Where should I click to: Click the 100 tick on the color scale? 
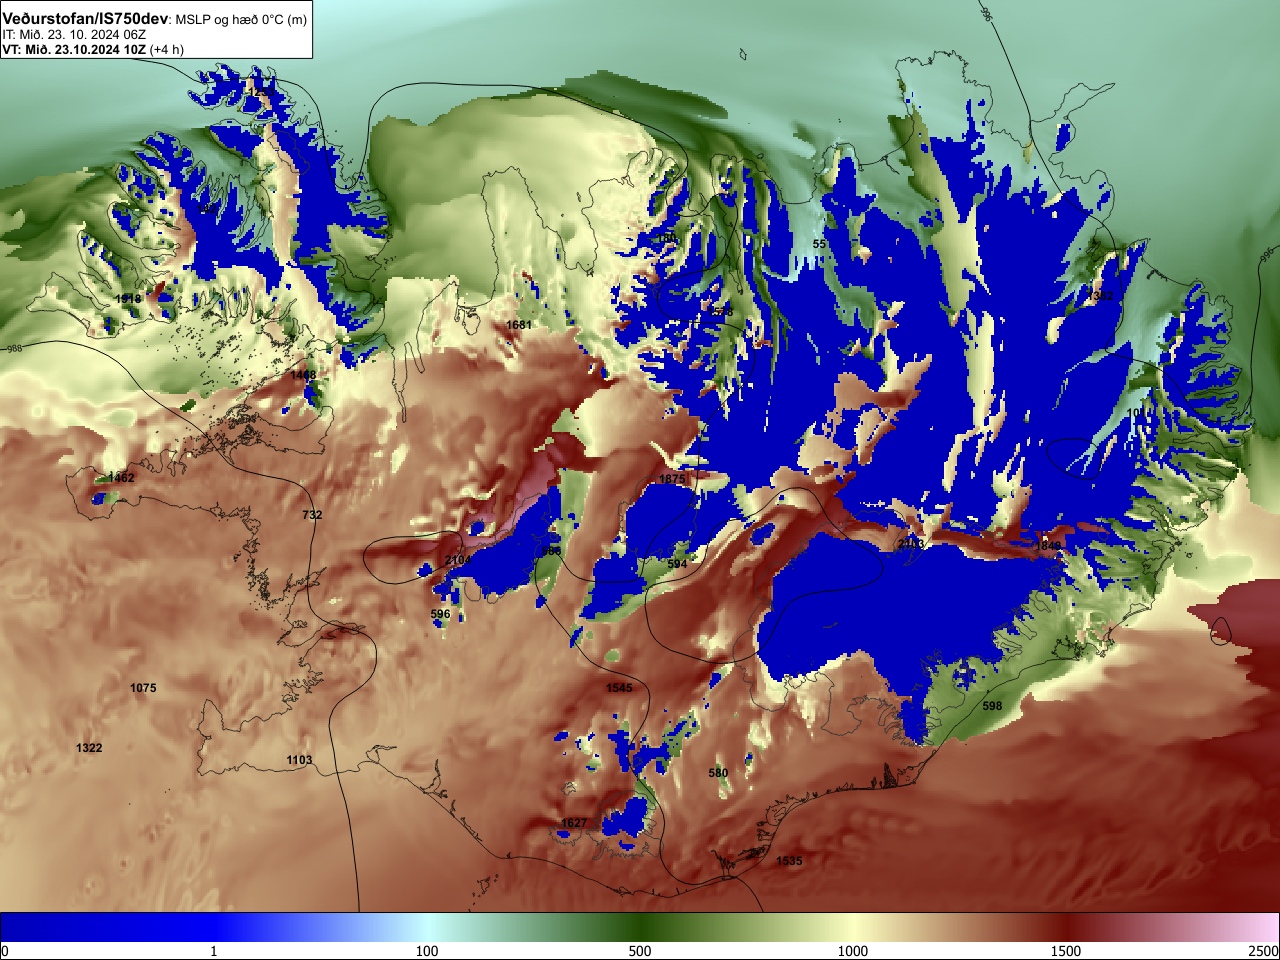427,951
